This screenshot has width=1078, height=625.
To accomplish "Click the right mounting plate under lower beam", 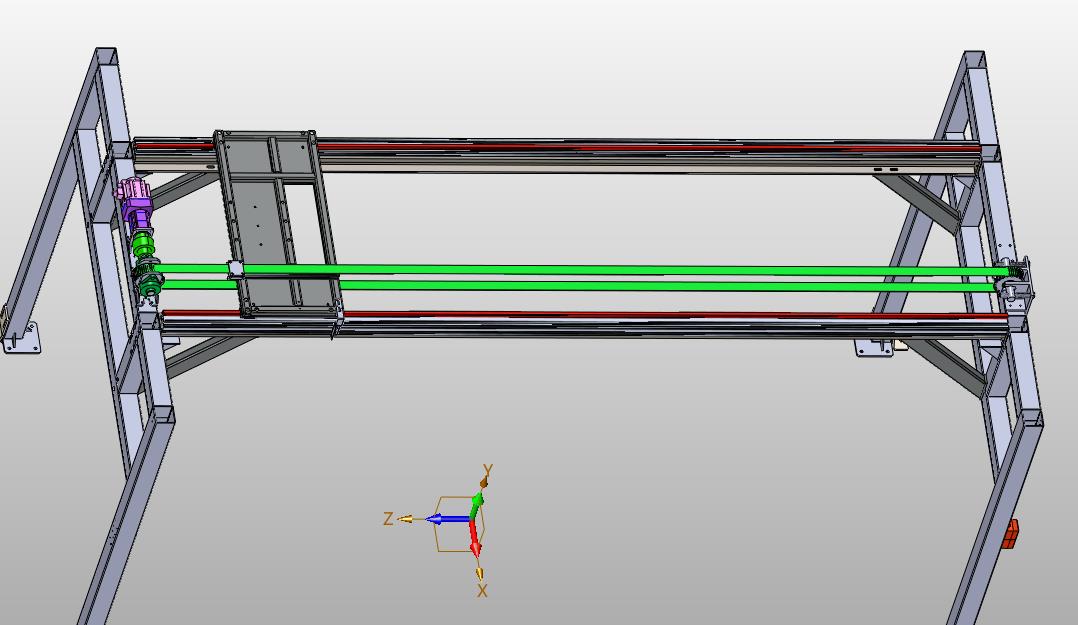I will [x=874, y=347].
